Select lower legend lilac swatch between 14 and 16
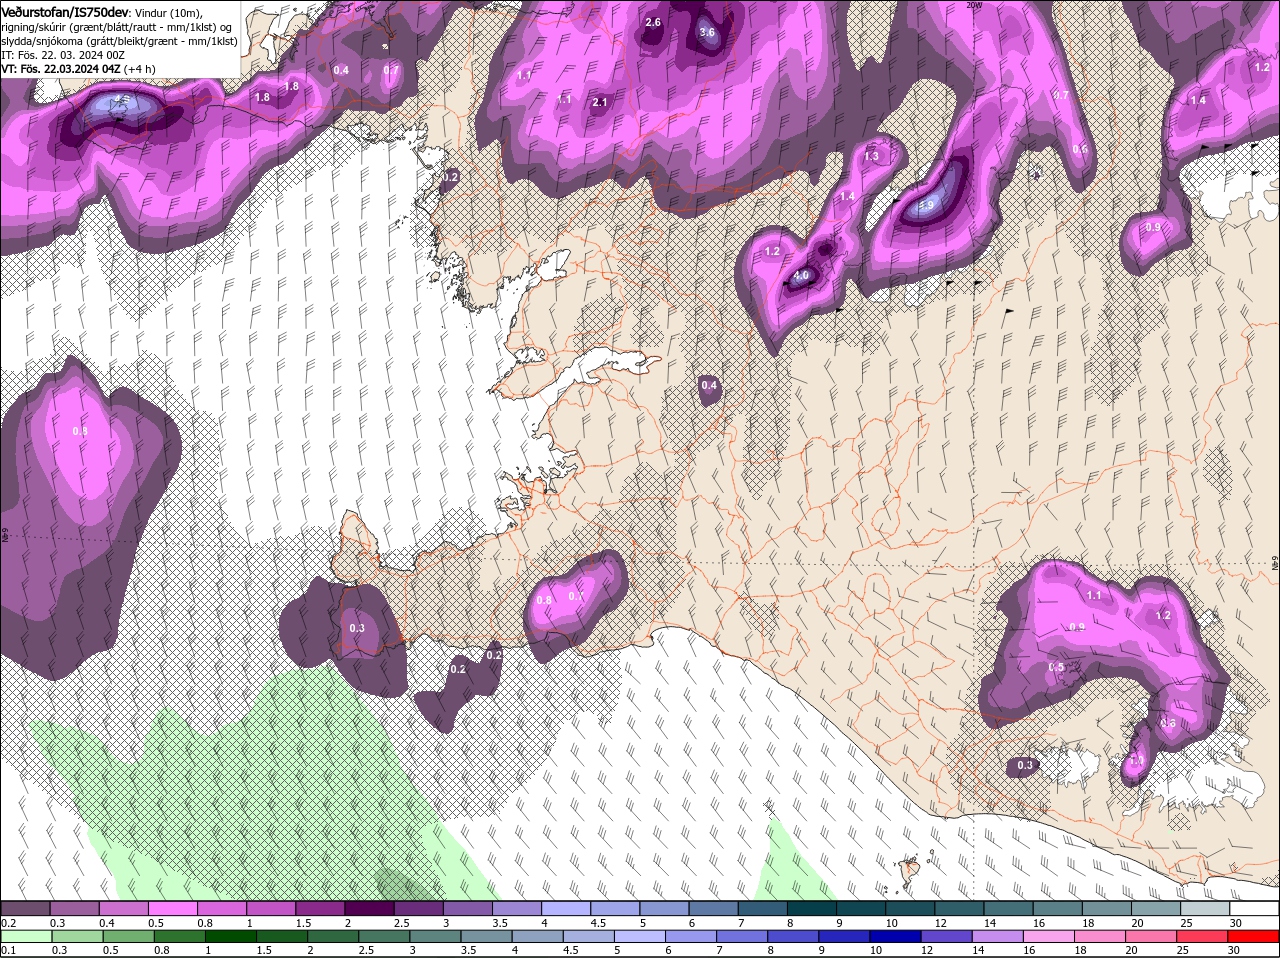The height and width of the screenshot is (958, 1280). click(x=998, y=937)
